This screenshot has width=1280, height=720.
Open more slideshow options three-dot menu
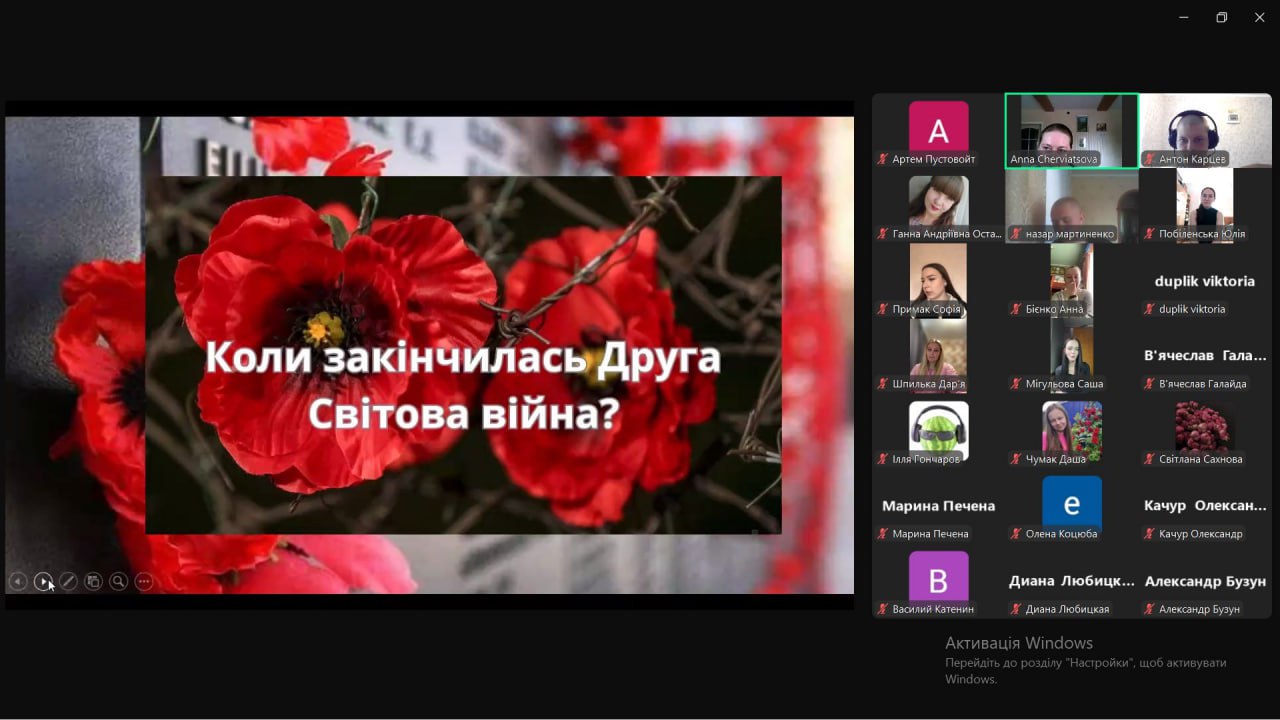coord(144,581)
